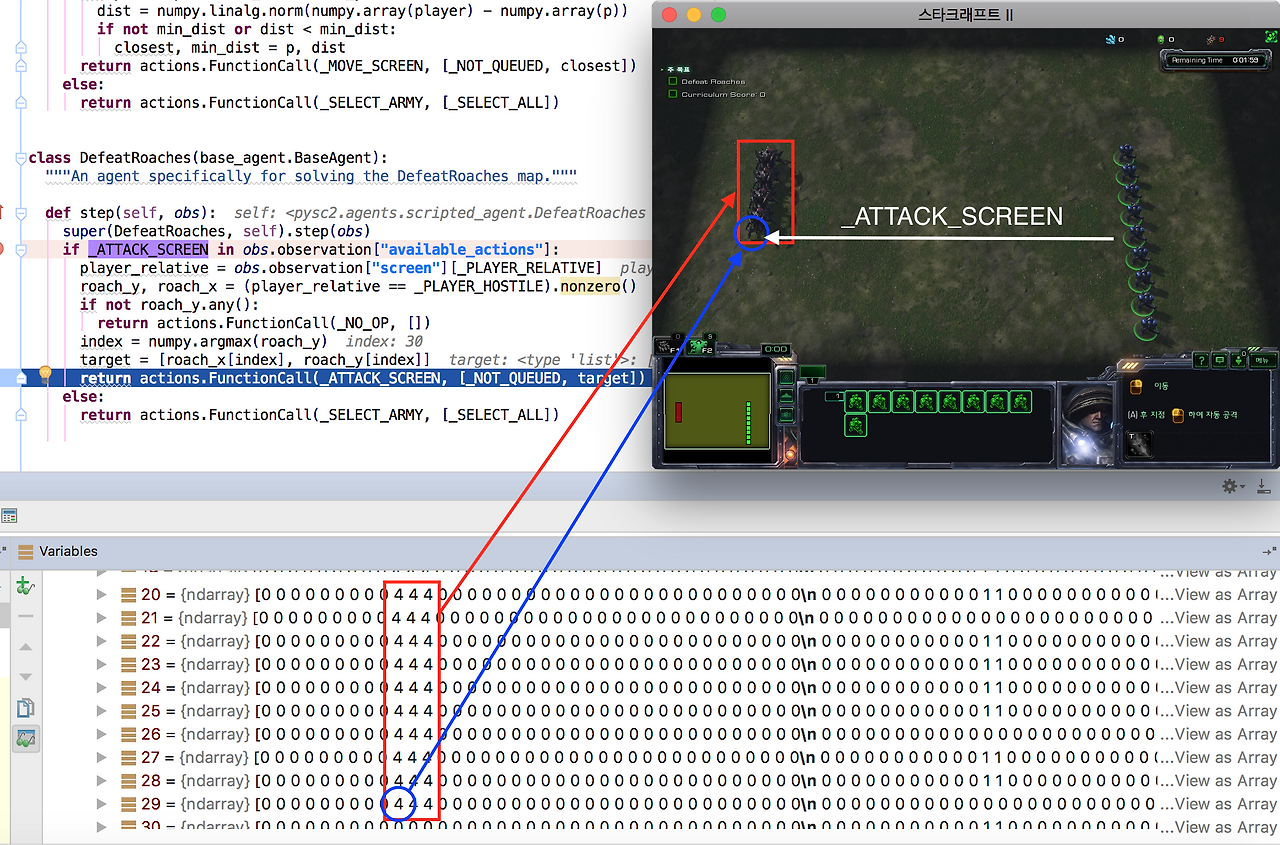Viewport: 1280px width, 845px height.
Task: Click the copy value icon in debugger sidebar
Action: tap(26, 708)
